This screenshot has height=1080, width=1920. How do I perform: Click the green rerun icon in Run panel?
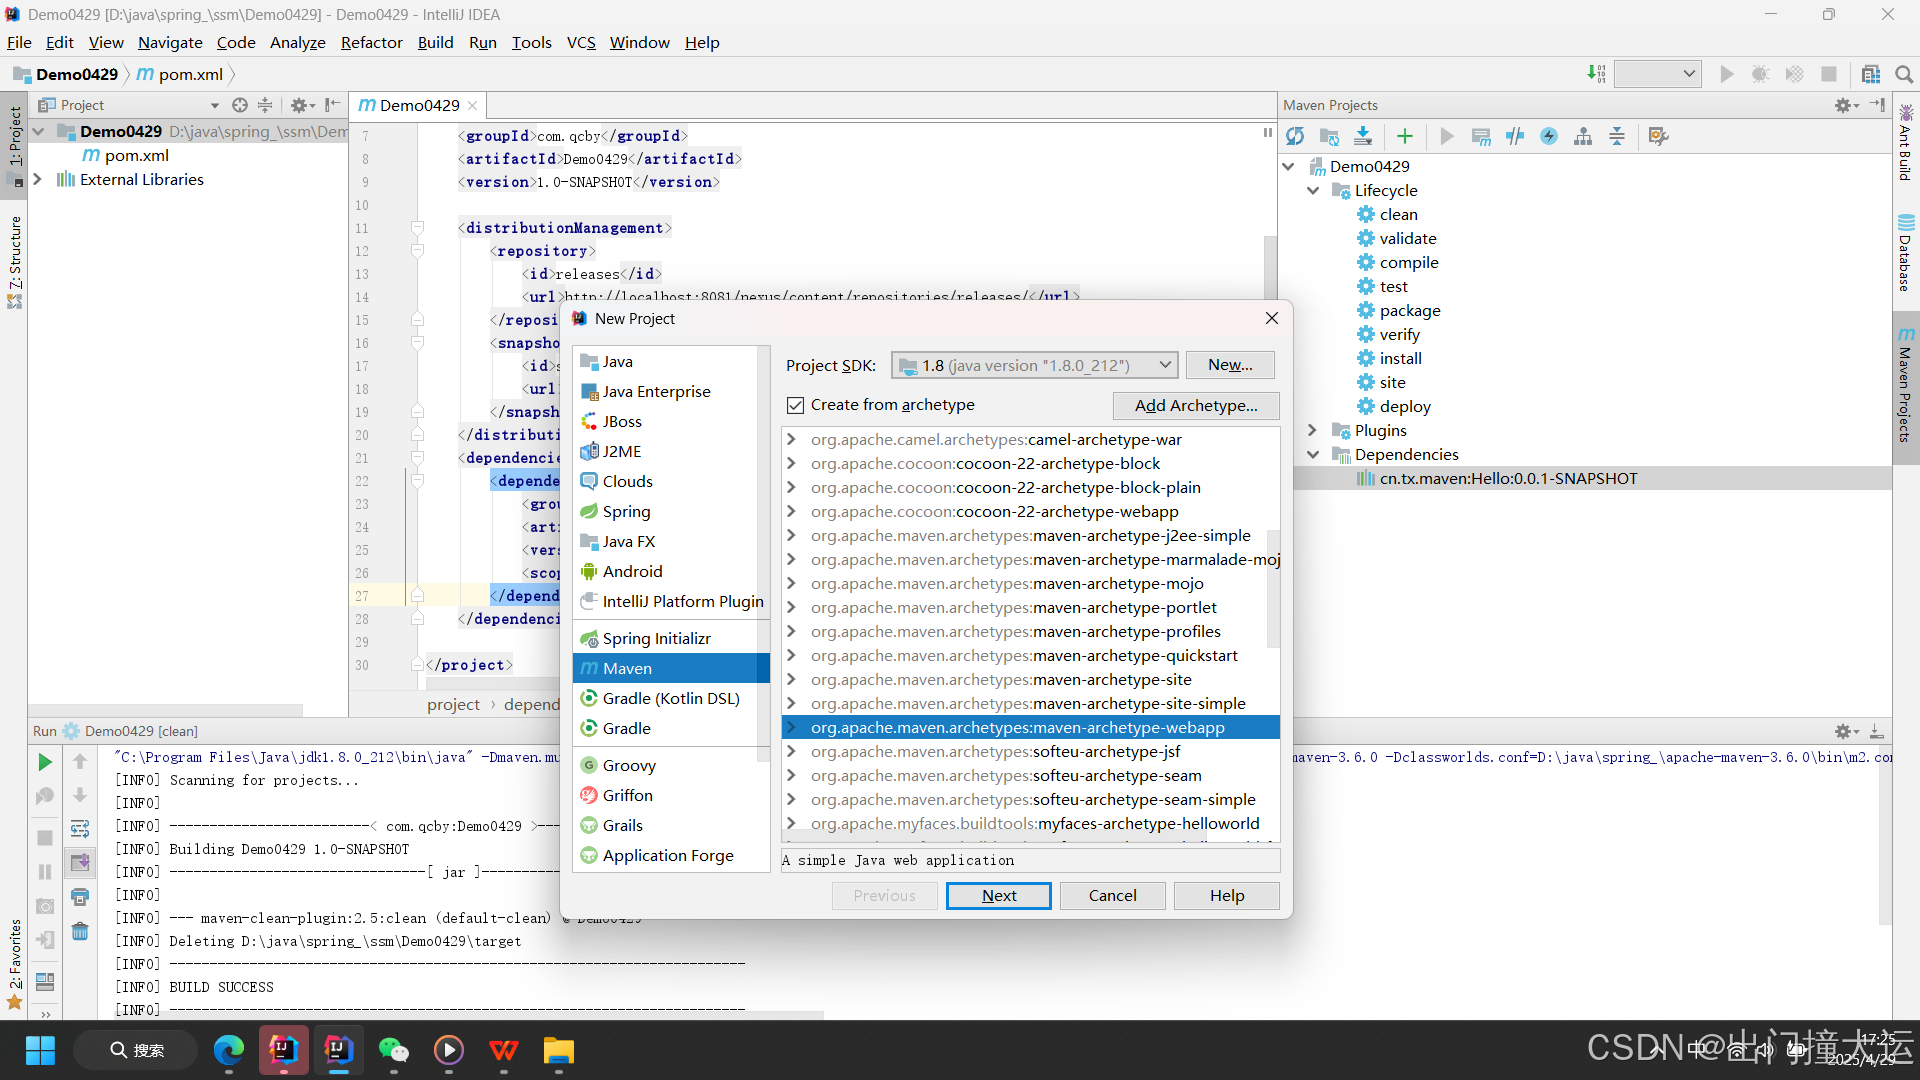(x=45, y=762)
